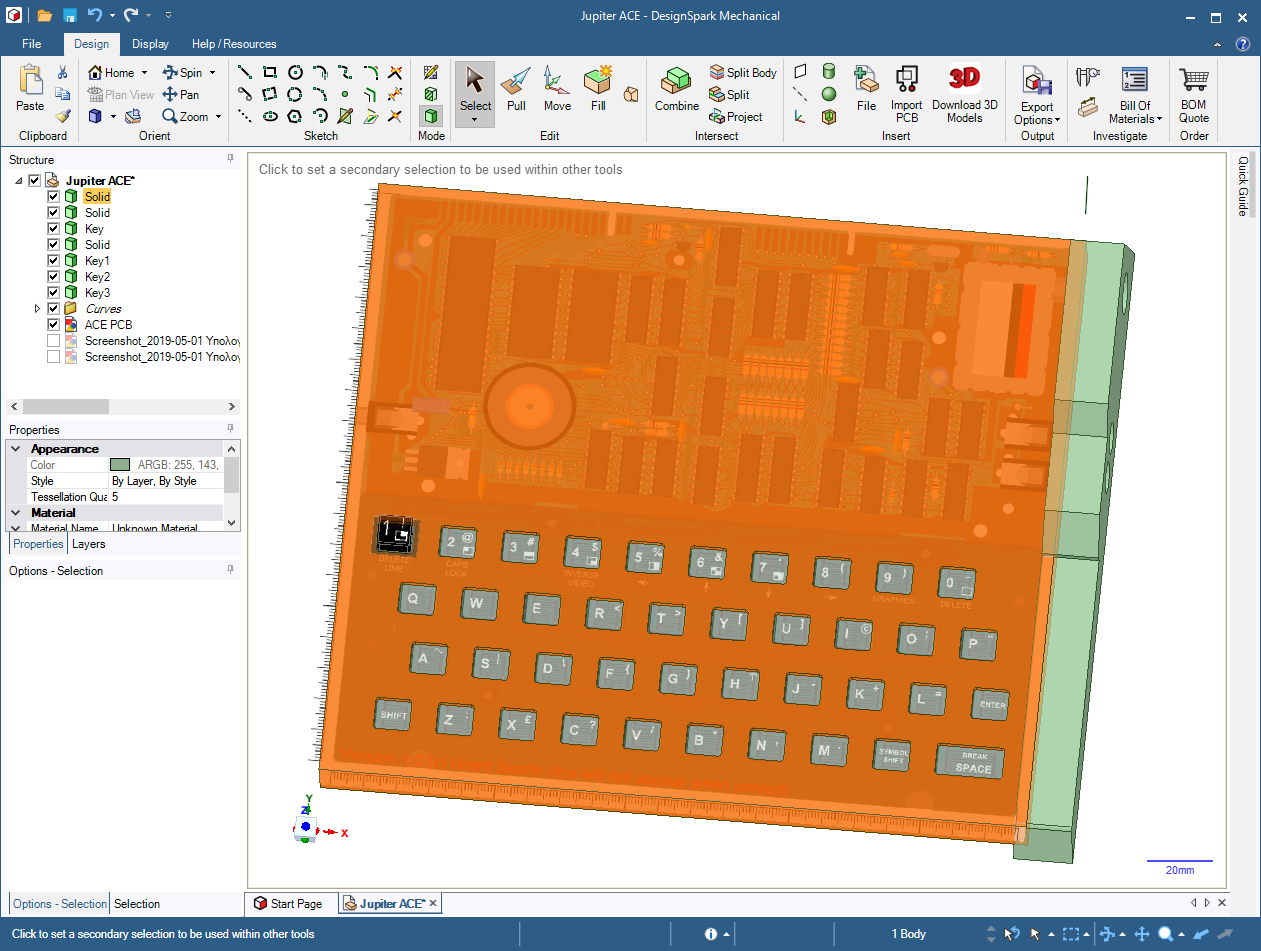Open the File menu
Image resolution: width=1261 pixels, height=951 pixels.
pos(31,44)
